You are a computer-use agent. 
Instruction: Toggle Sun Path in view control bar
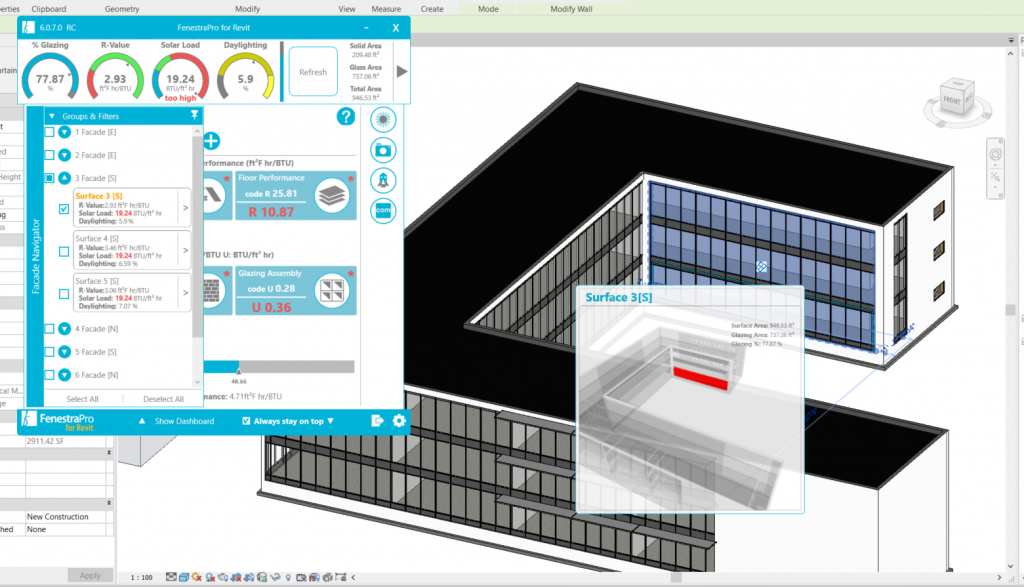click(197, 577)
